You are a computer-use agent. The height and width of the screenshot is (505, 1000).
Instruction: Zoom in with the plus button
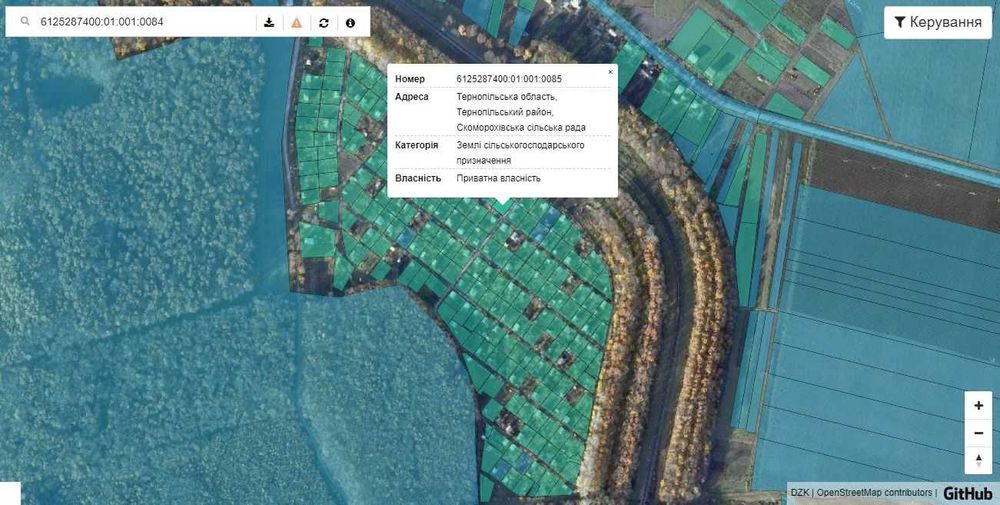(x=978, y=406)
